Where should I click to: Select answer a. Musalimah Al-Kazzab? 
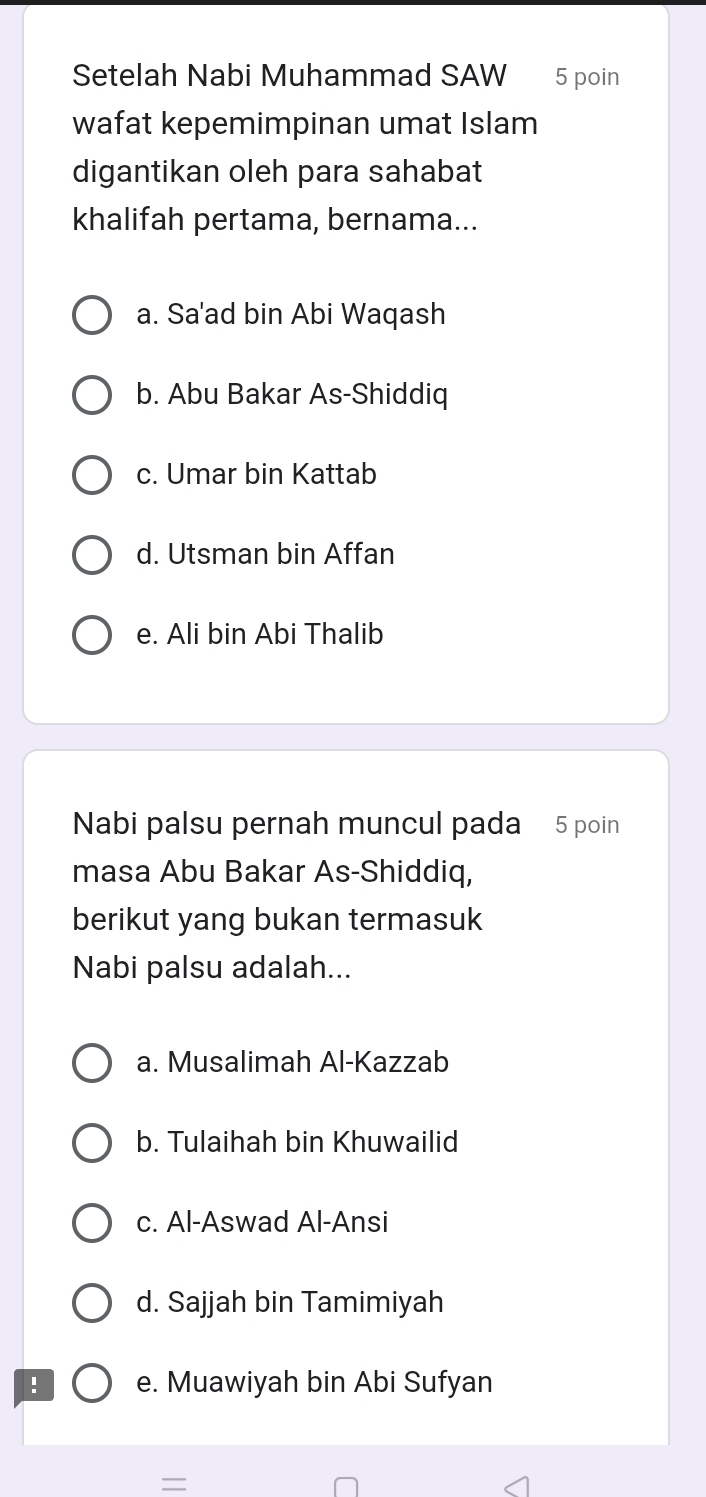(92, 1063)
